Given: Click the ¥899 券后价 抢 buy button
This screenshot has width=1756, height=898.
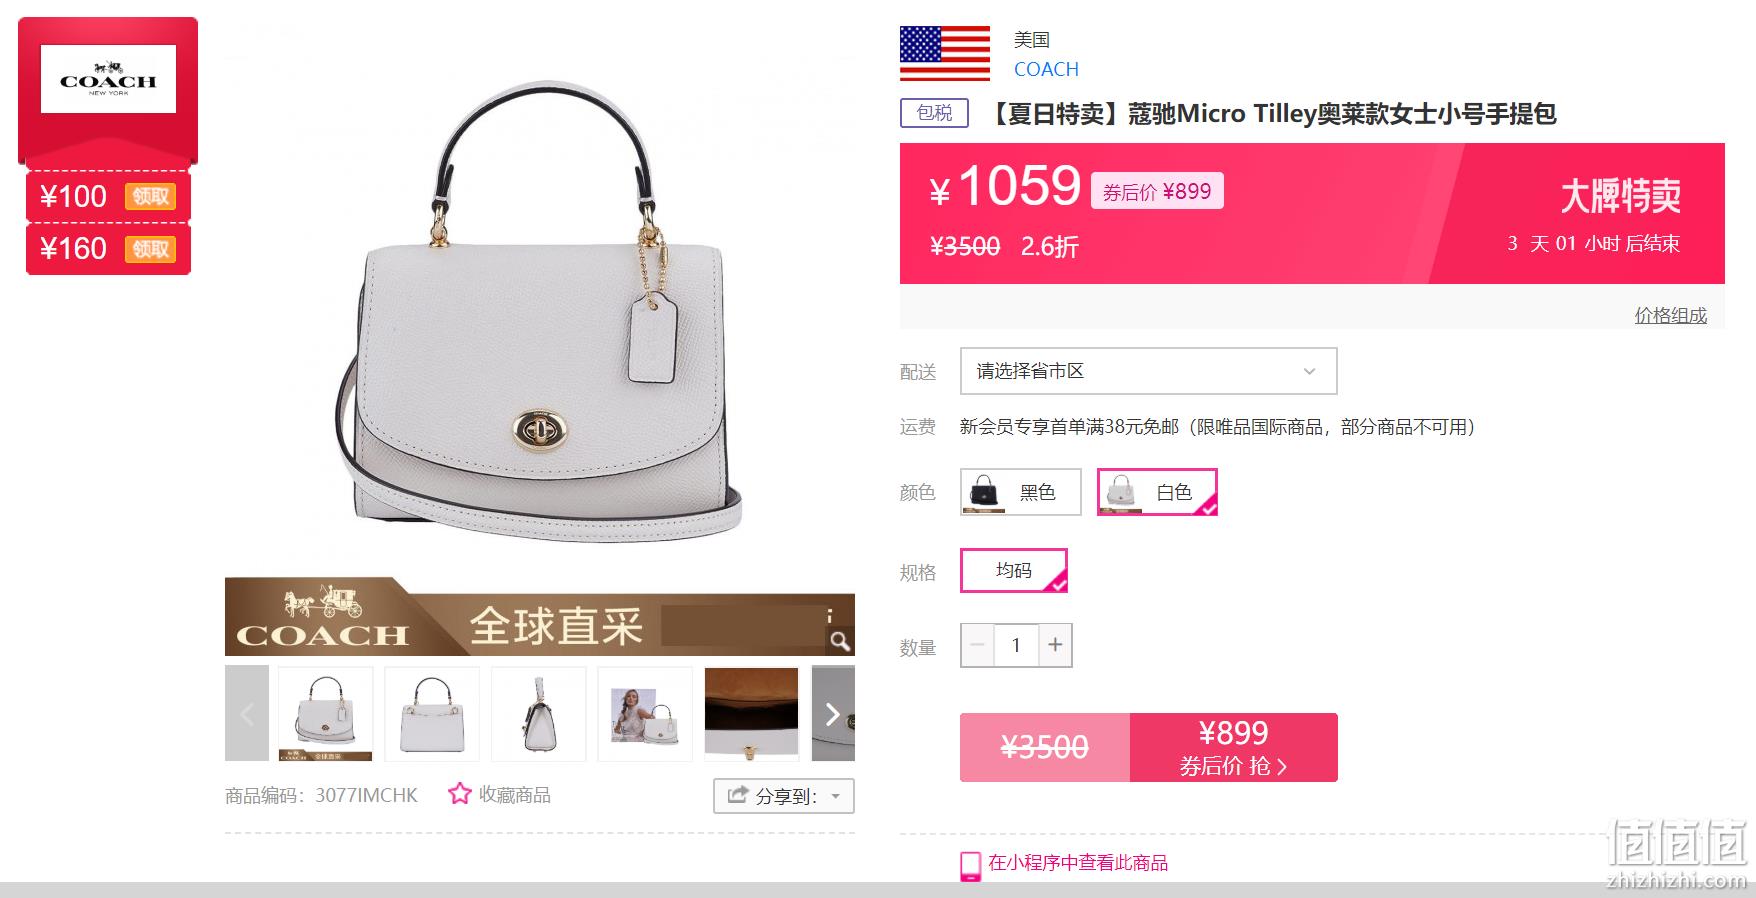Looking at the screenshot, I should click(x=1233, y=747).
